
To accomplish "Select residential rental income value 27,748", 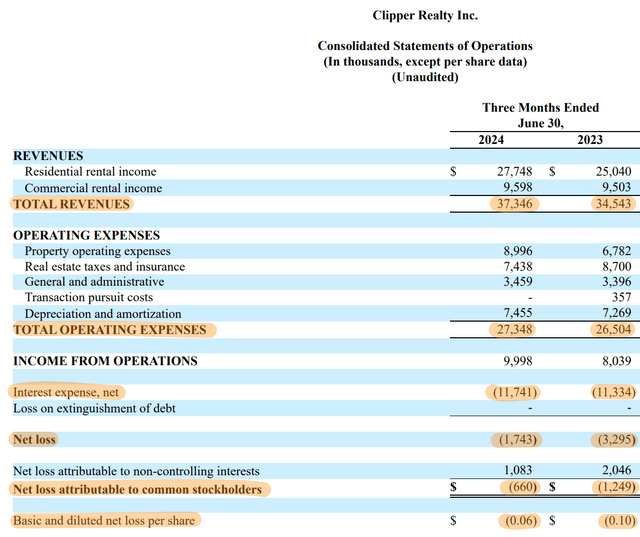I will point(514,171).
